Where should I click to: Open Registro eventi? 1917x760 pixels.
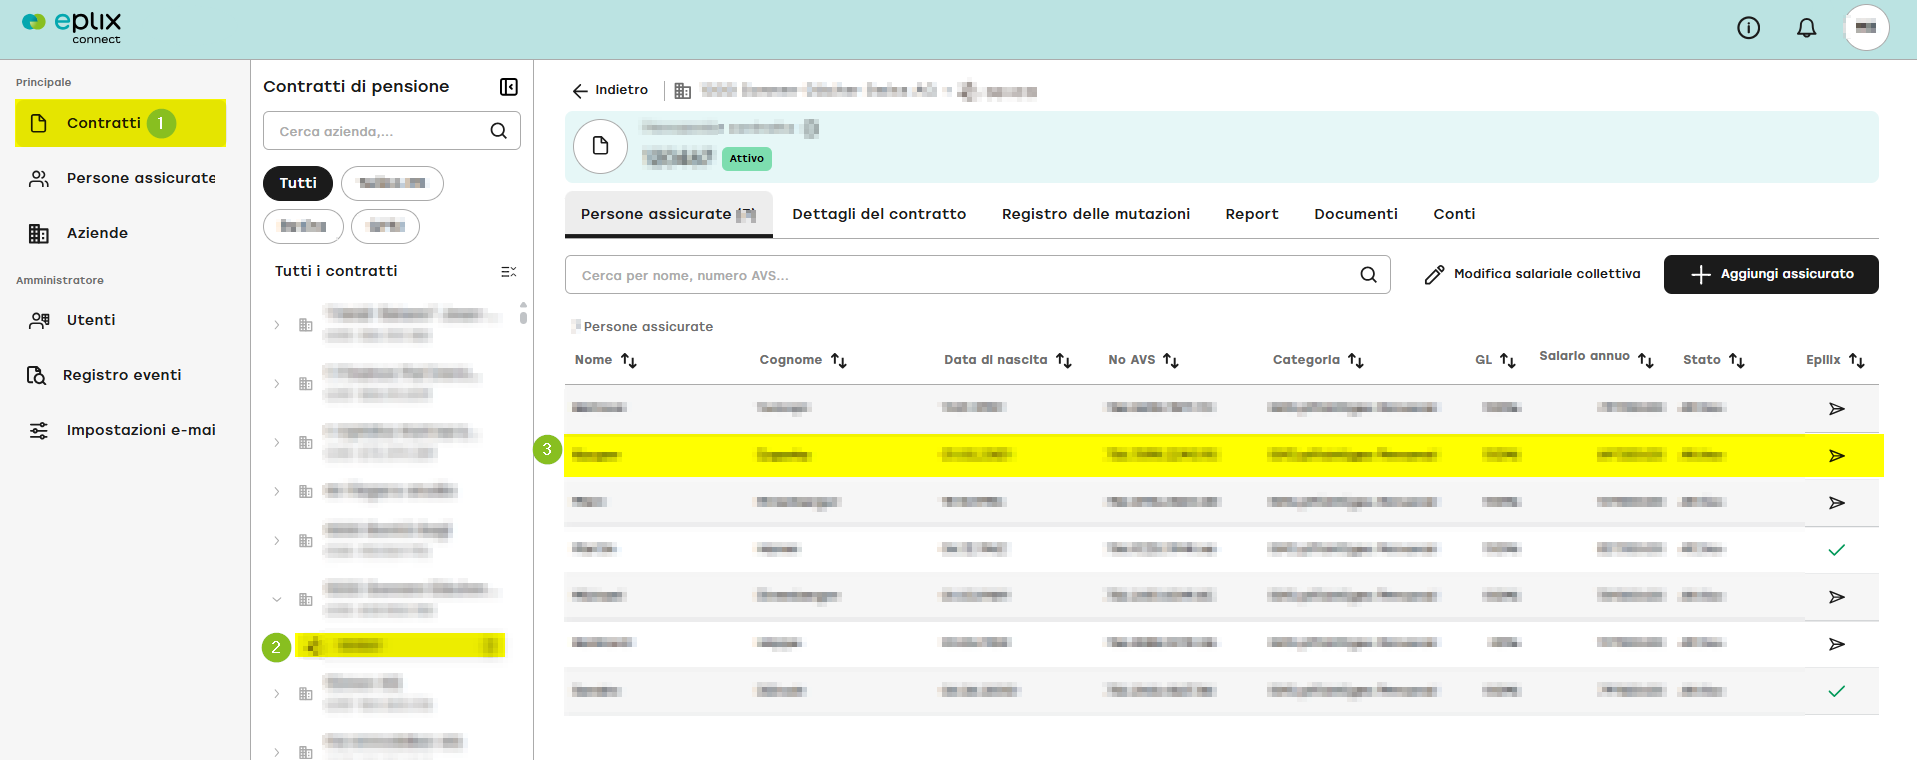click(121, 375)
